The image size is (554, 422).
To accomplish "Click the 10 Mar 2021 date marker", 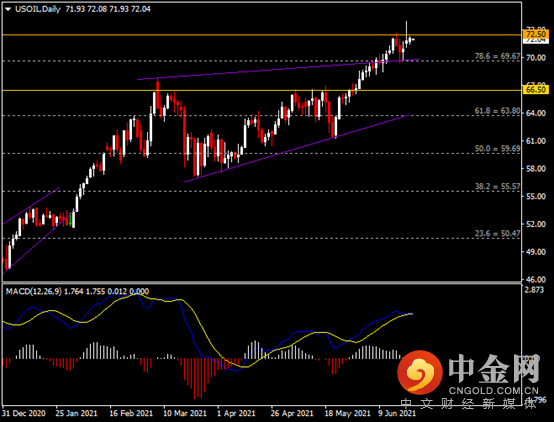I will [x=184, y=413].
